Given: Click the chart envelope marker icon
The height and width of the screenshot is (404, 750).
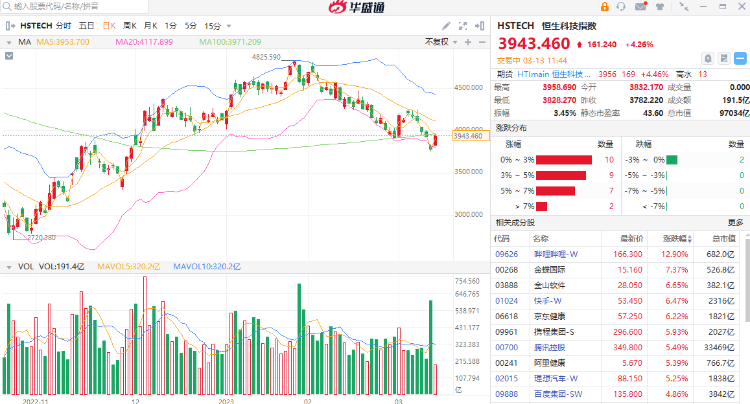Looking at the screenshot, I should coord(9,56).
